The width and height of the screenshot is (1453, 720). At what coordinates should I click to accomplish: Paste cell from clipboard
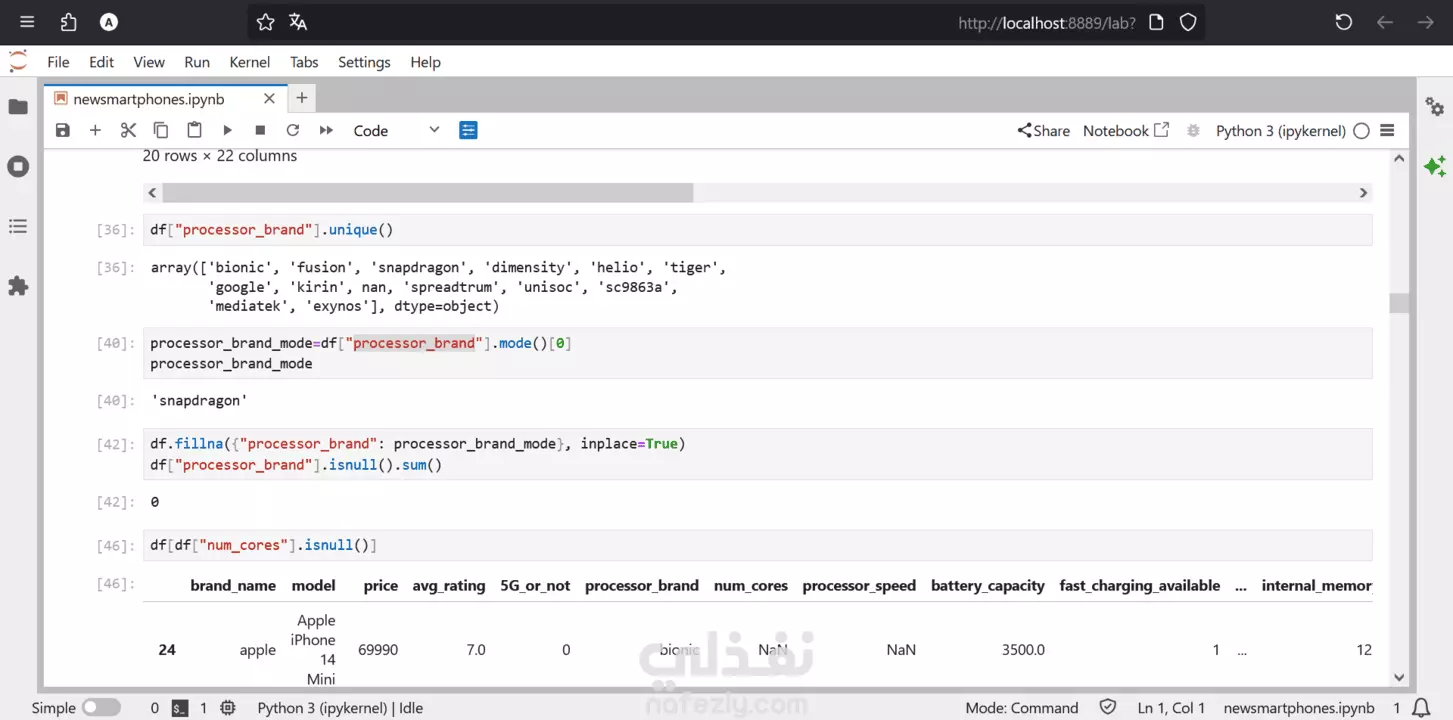(194, 130)
